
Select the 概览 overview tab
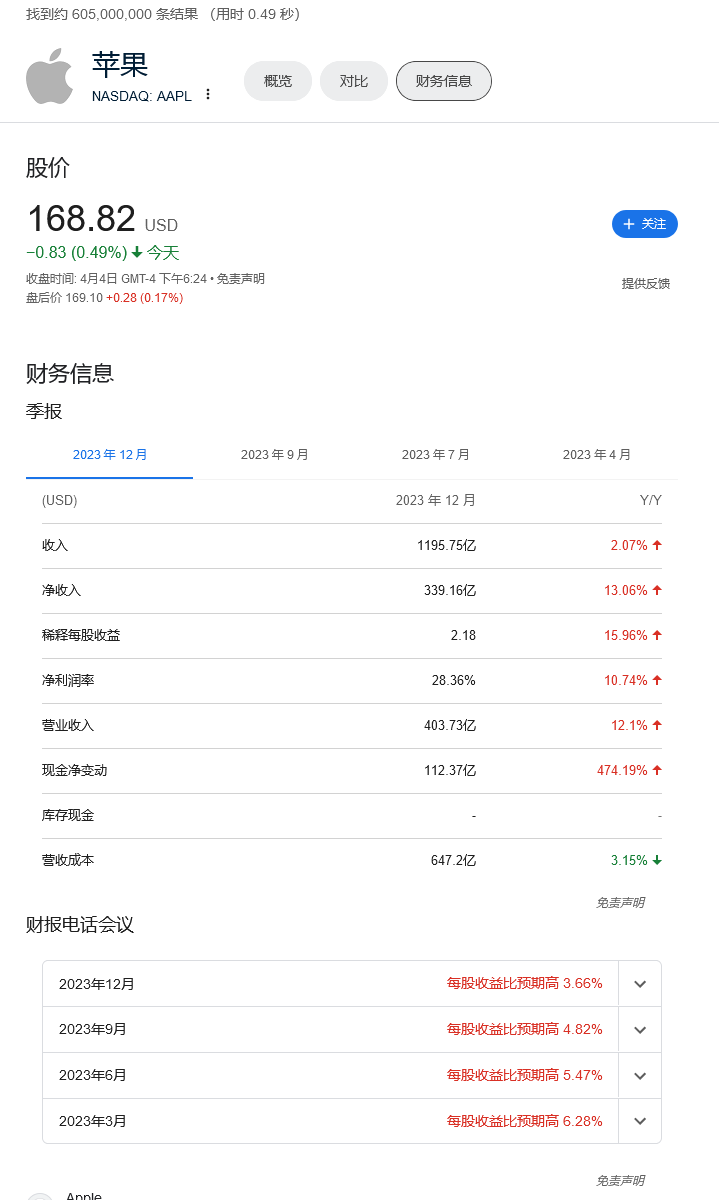point(278,81)
